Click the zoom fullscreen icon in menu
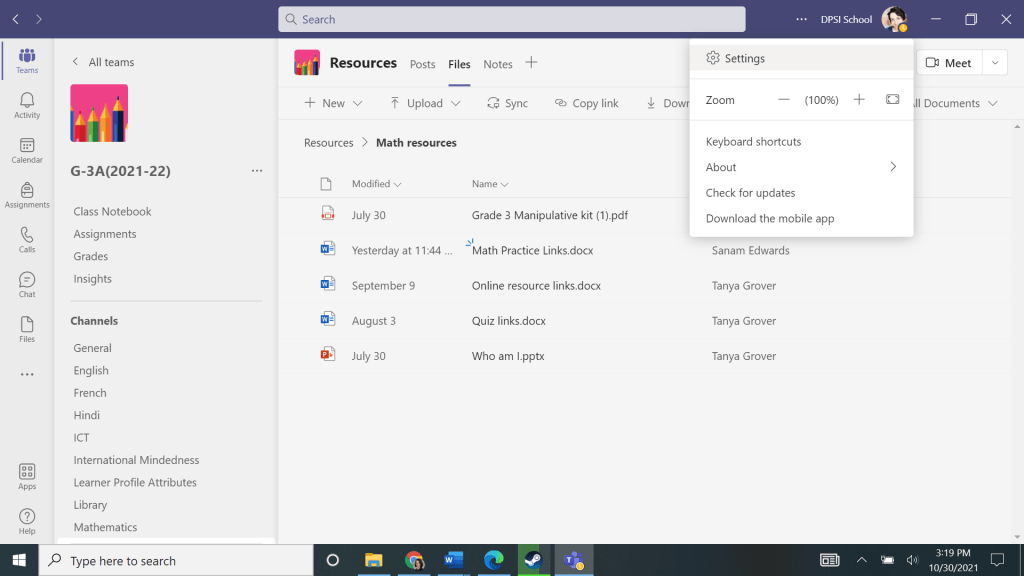The image size is (1024, 576). (x=892, y=100)
